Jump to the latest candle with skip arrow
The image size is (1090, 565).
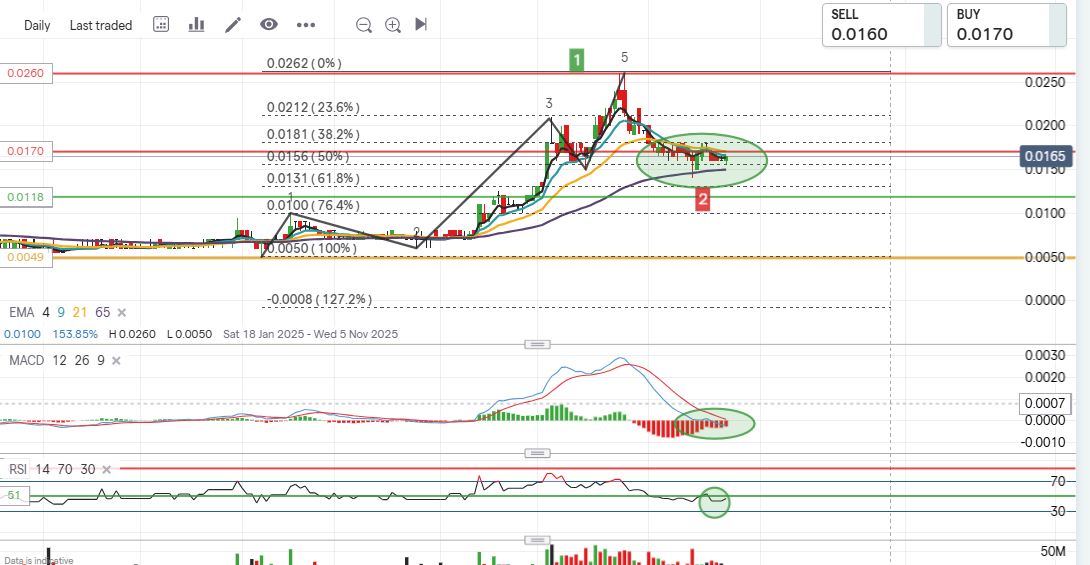(x=421, y=25)
